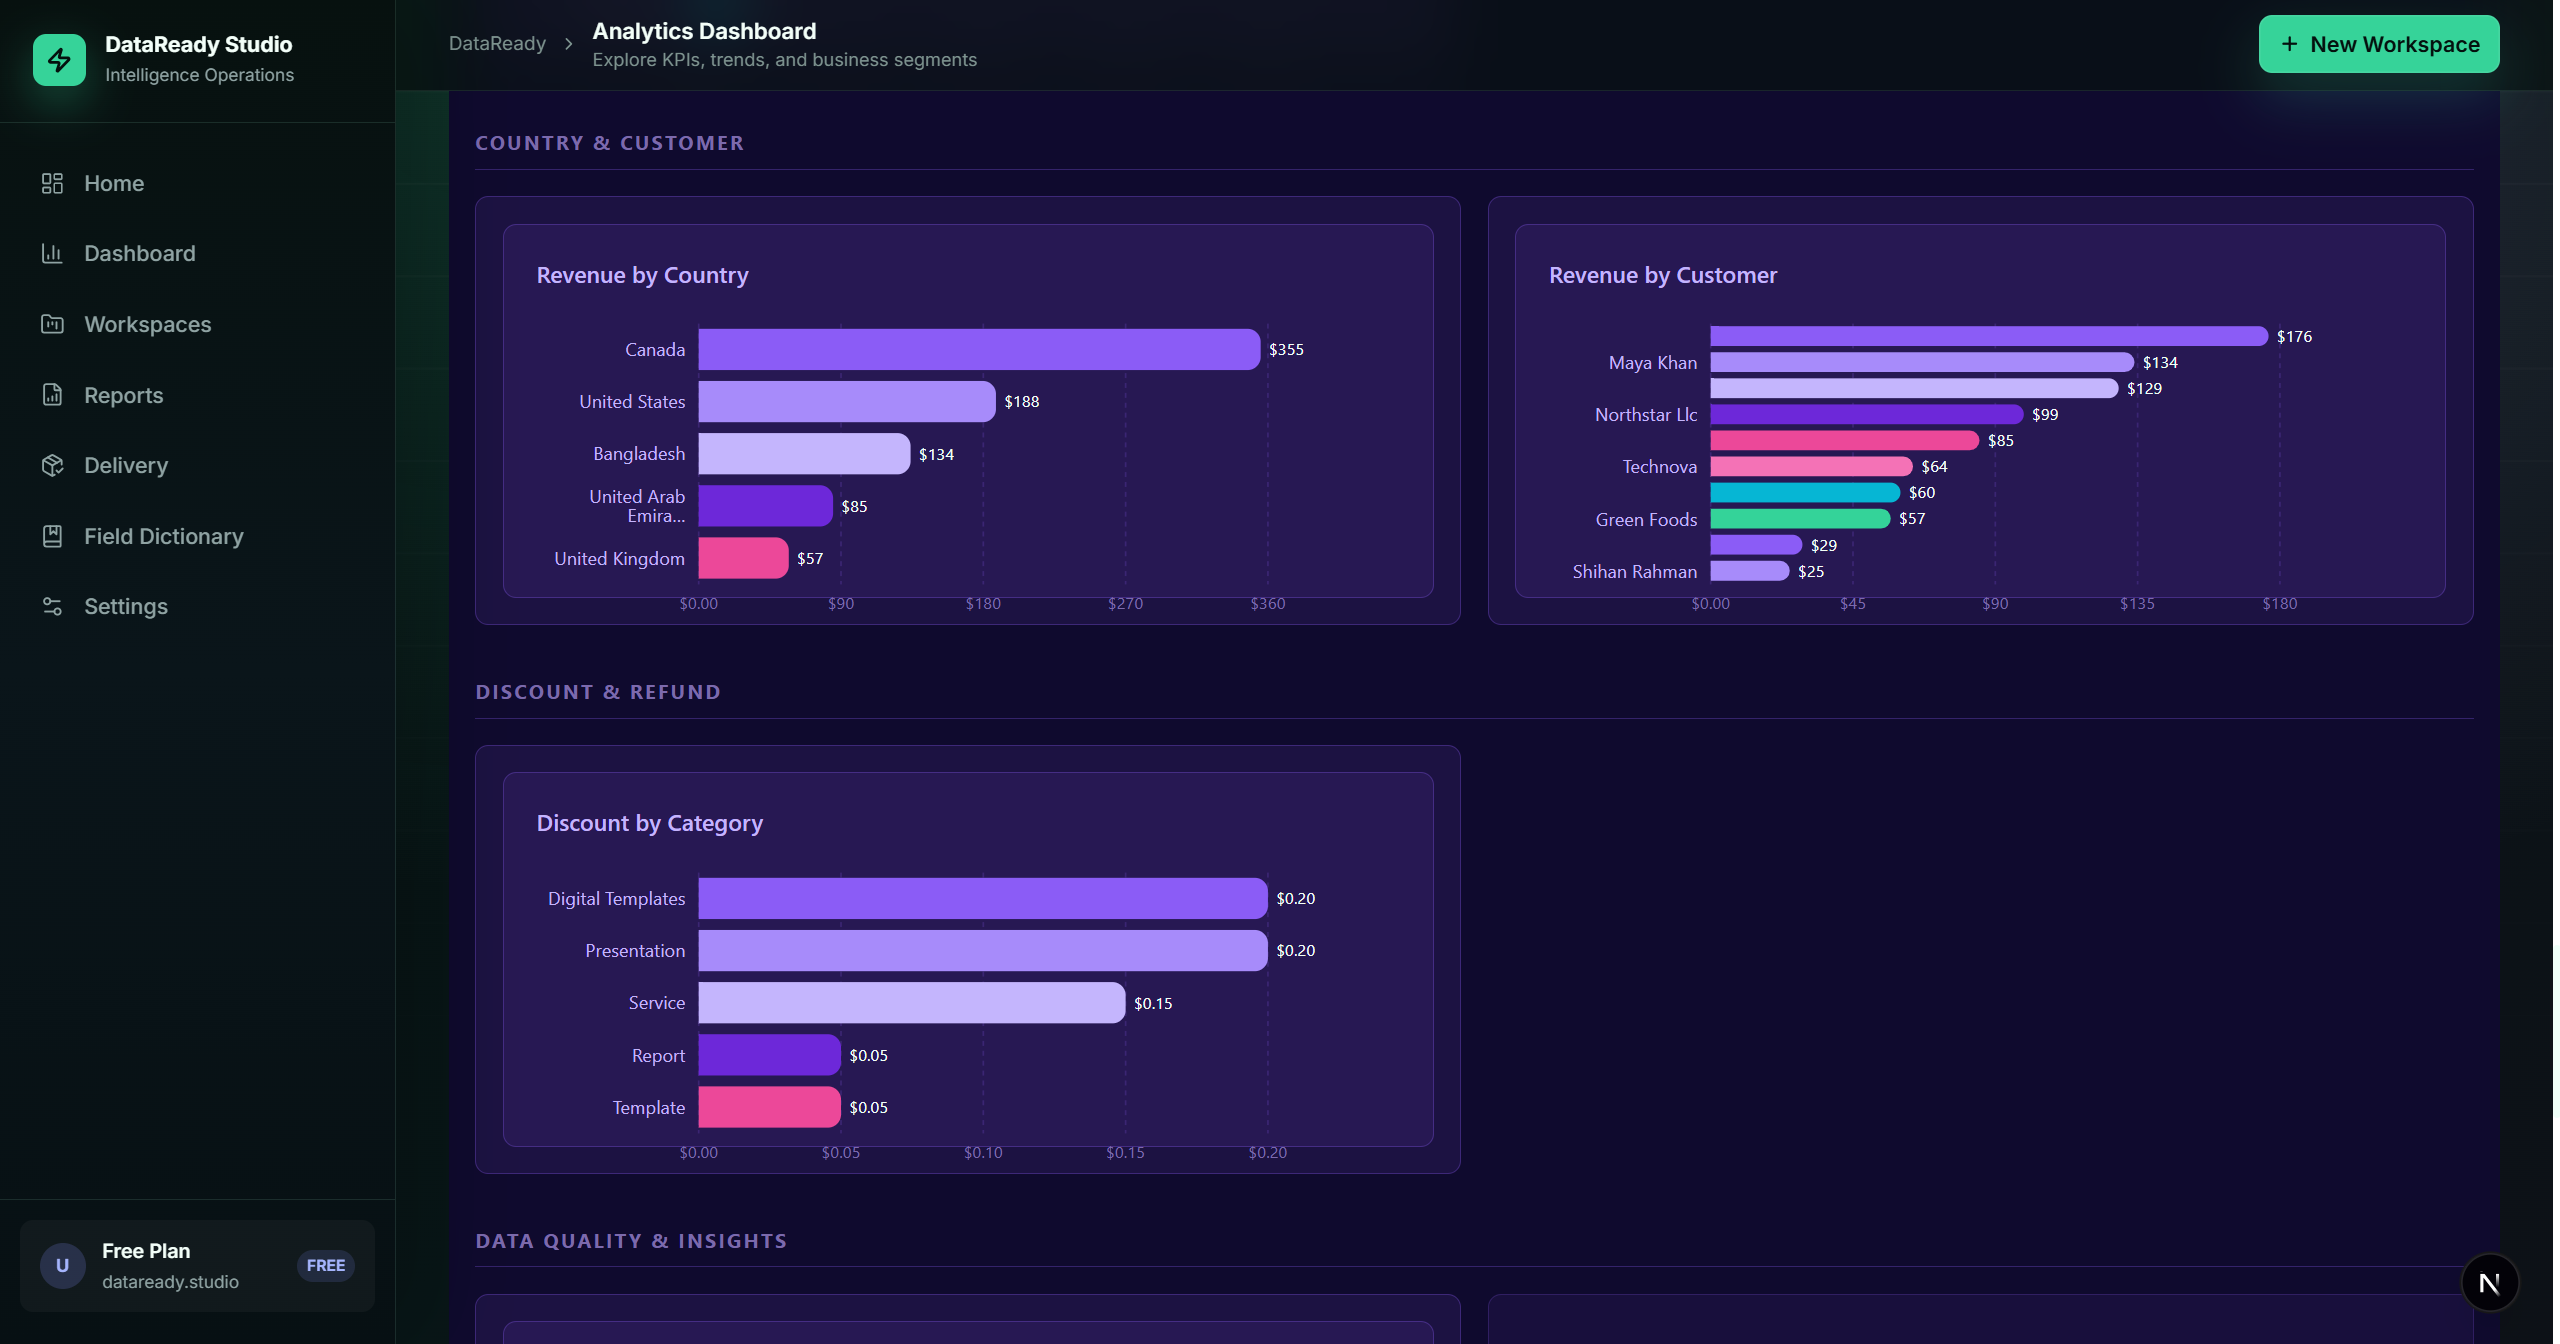
Task: Click the Reports document icon
Action: pos(52,395)
